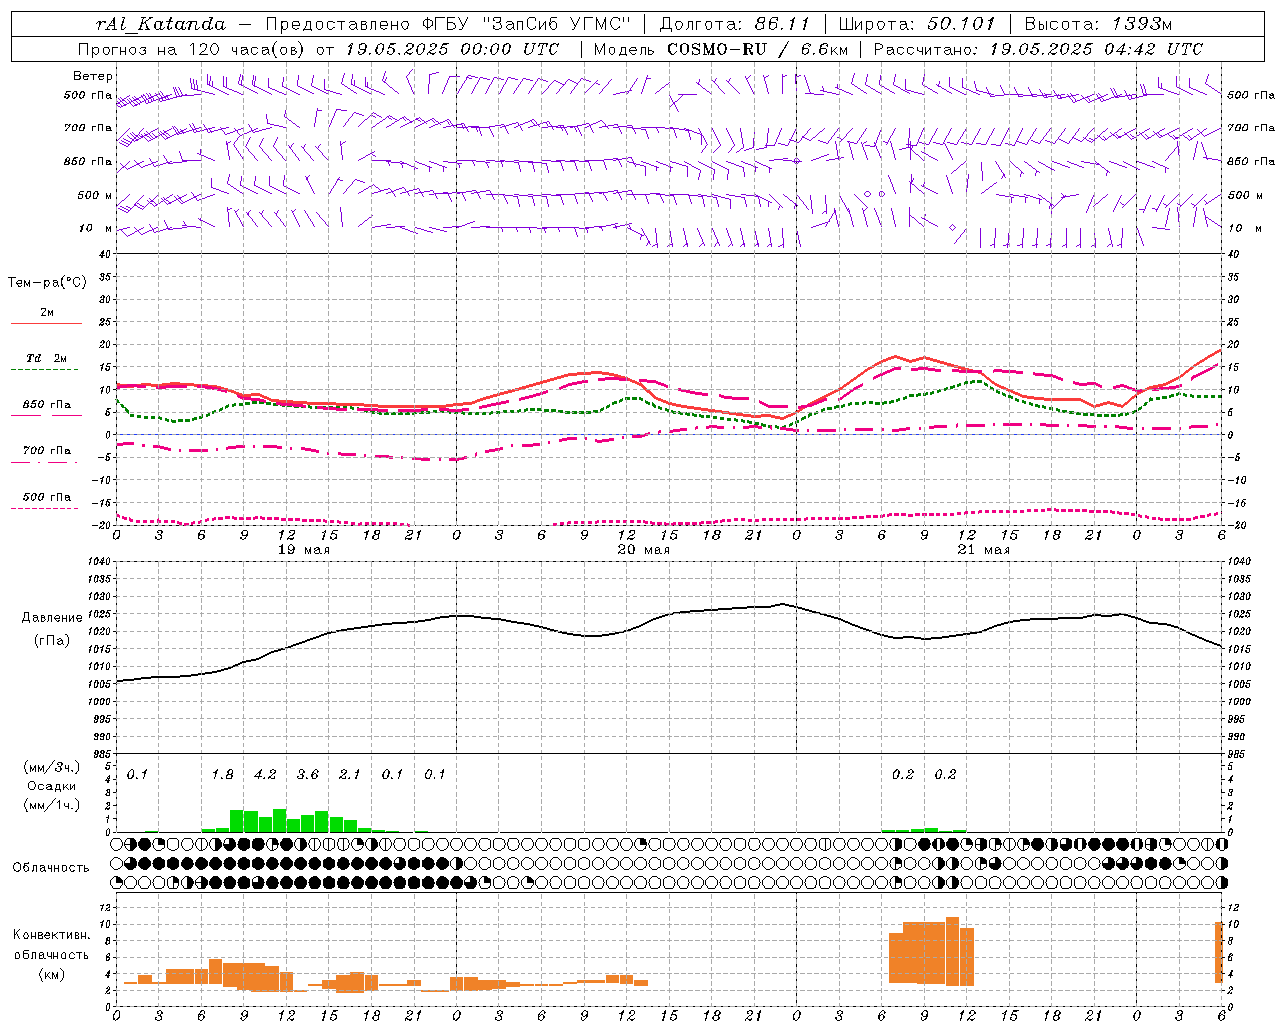Screen dimensions: 1280x1024
Task: Click the 'Td 2м' dew point legend entry
Action: [x=47, y=358]
